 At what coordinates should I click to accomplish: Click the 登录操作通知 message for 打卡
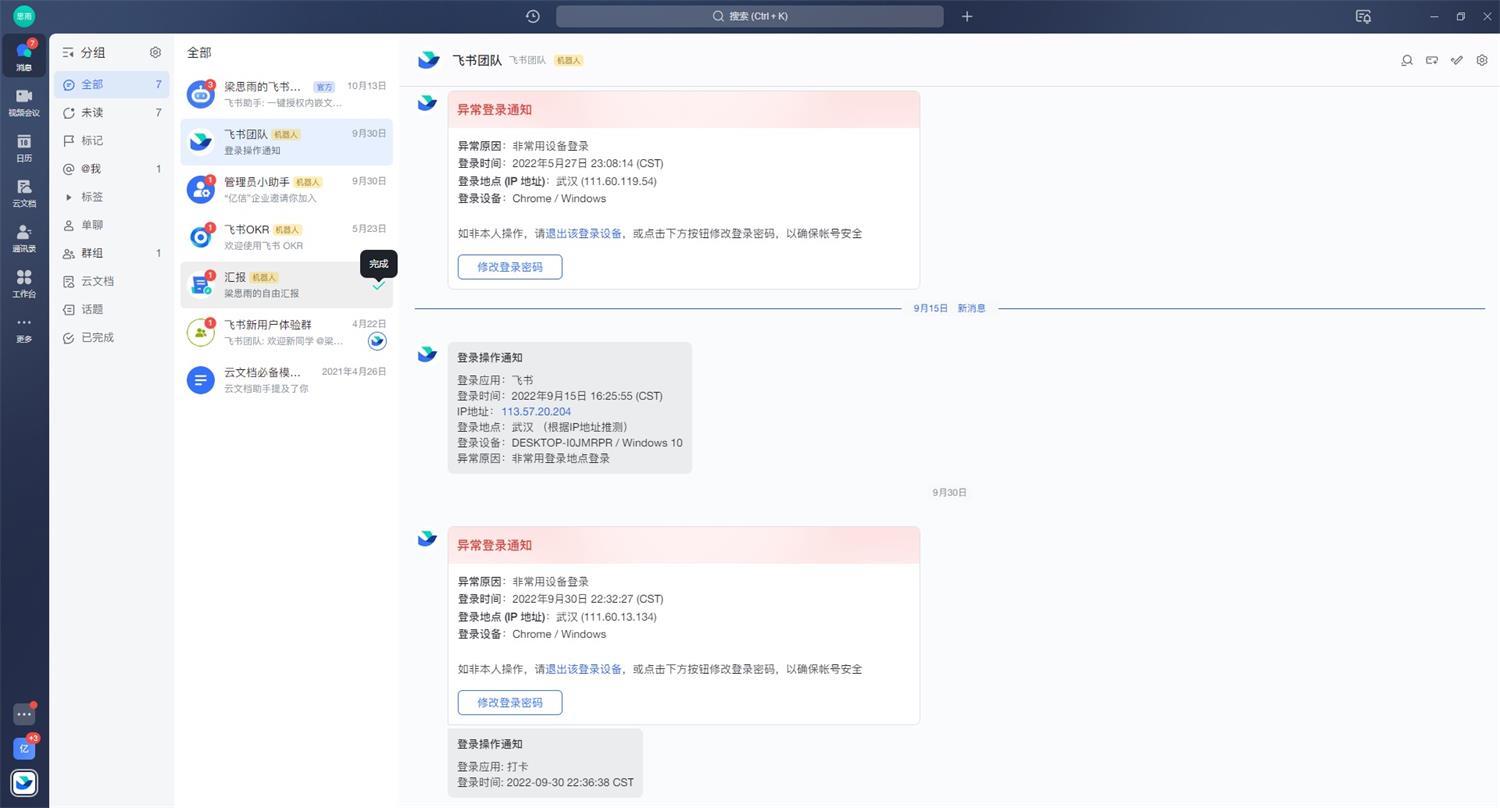coord(545,763)
